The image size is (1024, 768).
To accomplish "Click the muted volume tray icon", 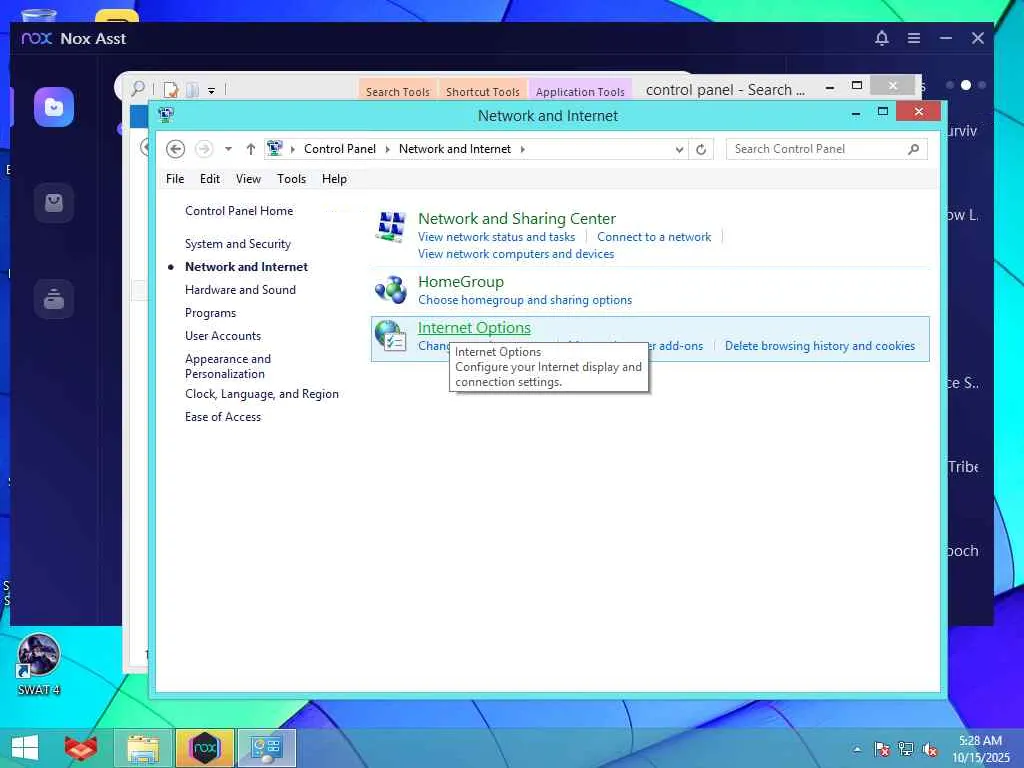I will pyautogui.click(x=930, y=749).
